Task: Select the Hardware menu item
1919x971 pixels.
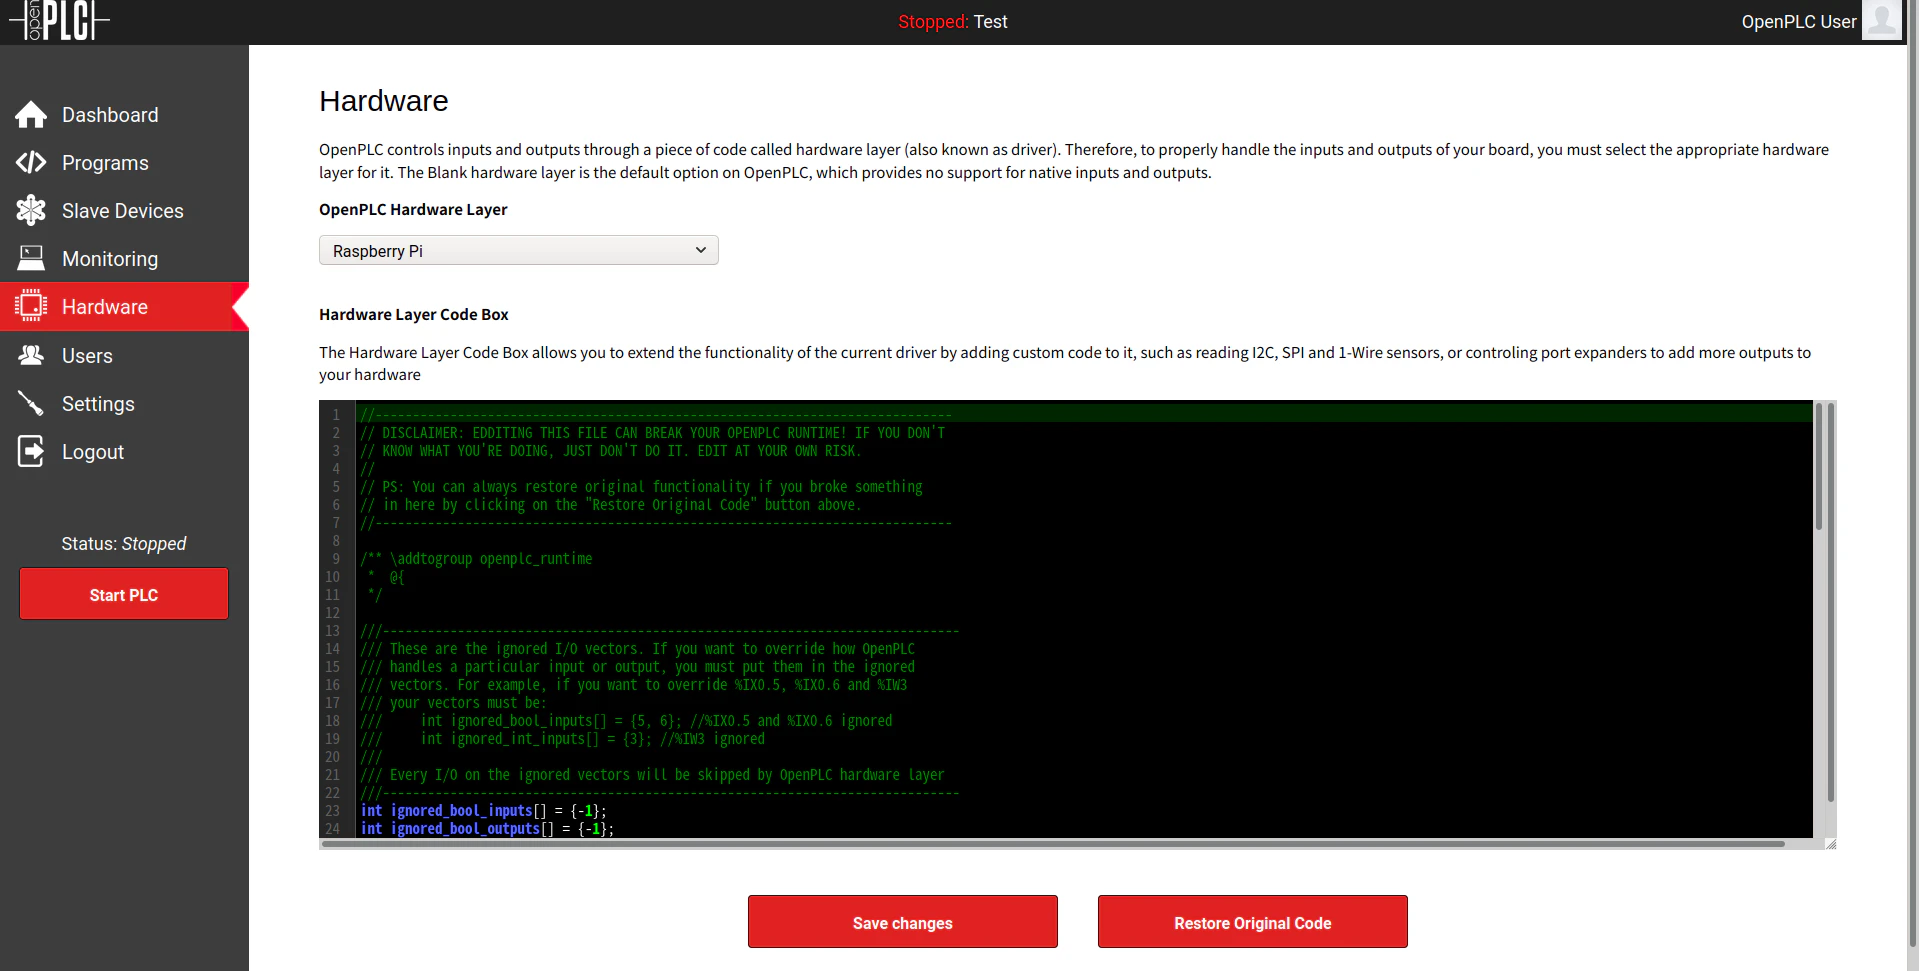Action: pyautogui.click(x=124, y=307)
